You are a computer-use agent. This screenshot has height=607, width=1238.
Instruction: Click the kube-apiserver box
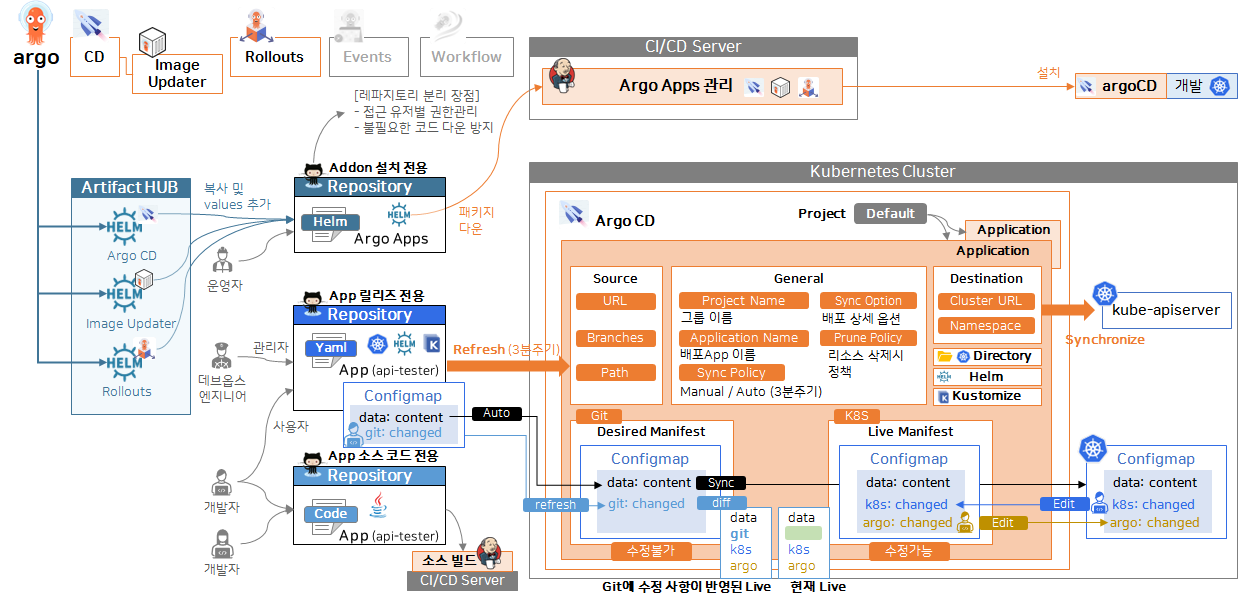click(x=1165, y=310)
